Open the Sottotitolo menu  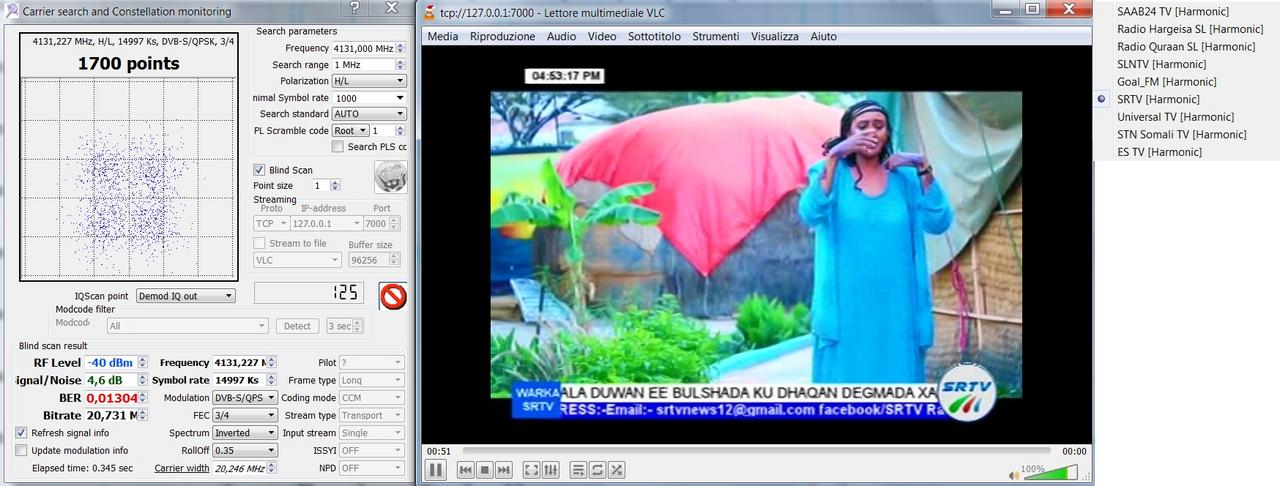pyautogui.click(x=654, y=36)
